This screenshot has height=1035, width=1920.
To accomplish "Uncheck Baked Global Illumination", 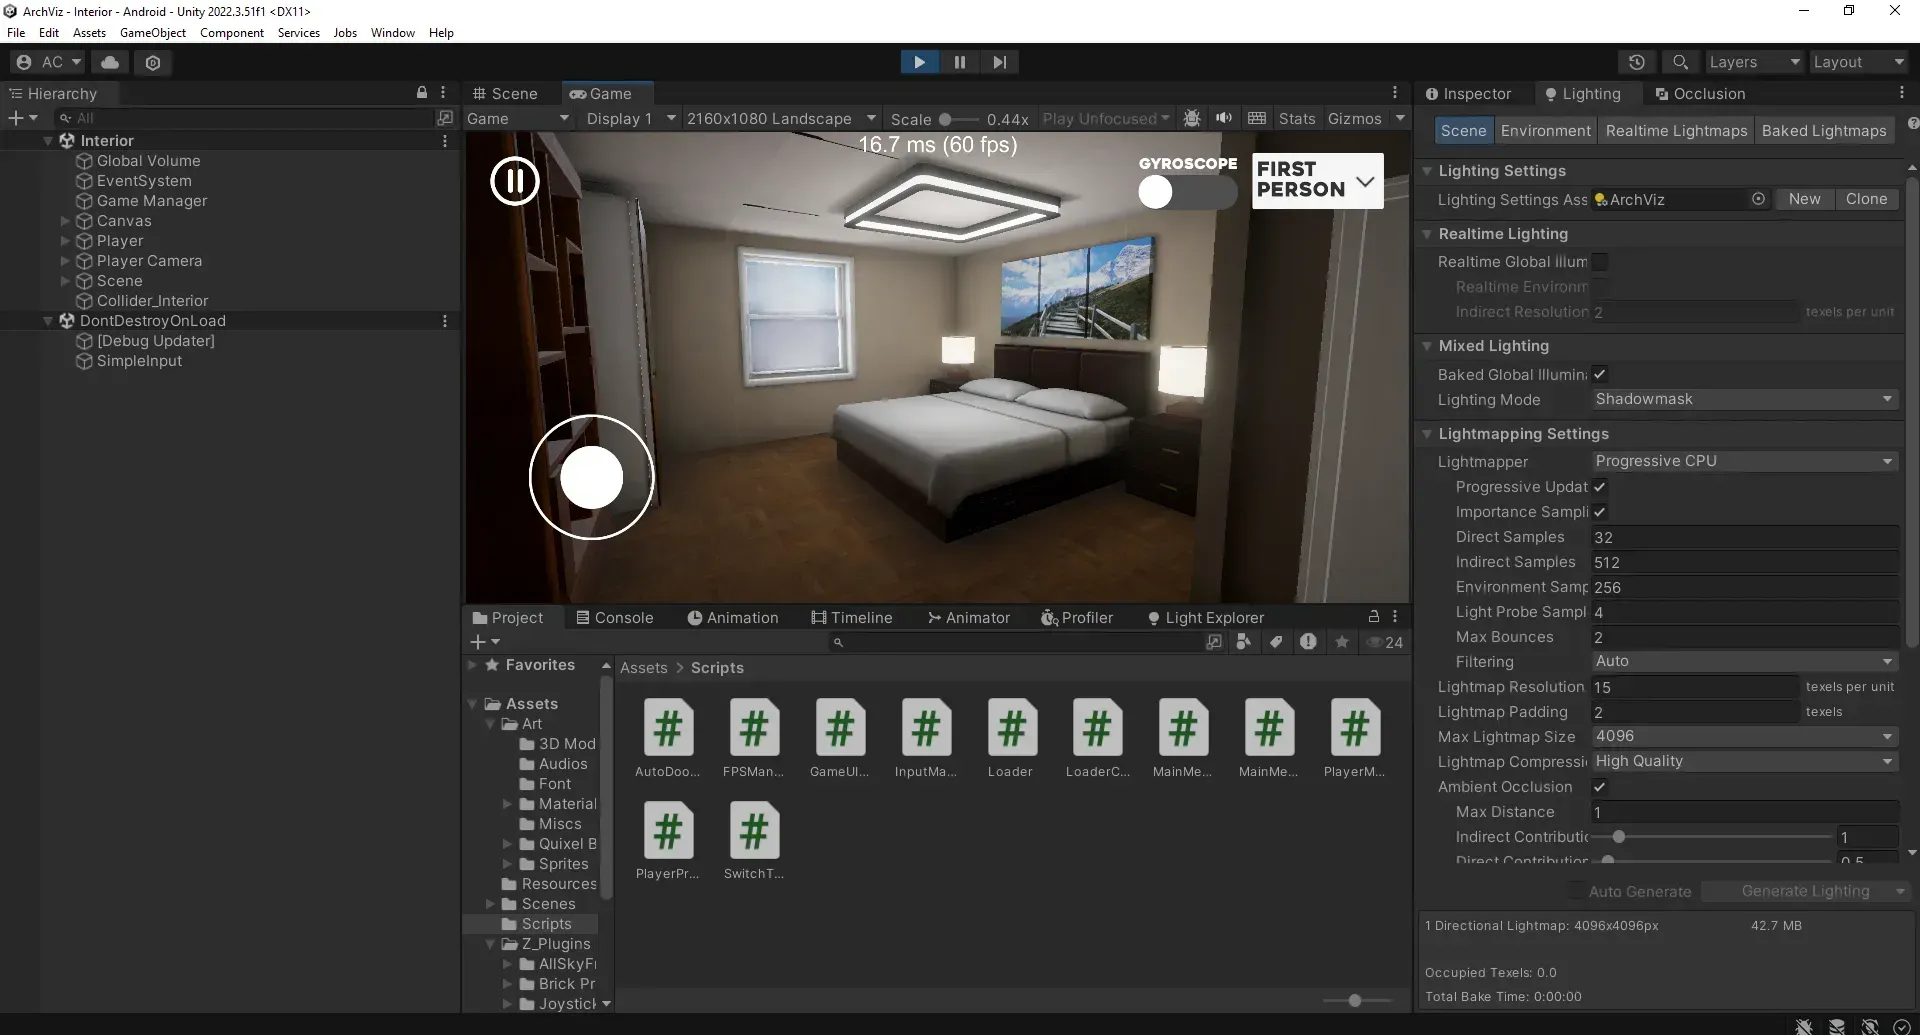I will pyautogui.click(x=1600, y=374).
